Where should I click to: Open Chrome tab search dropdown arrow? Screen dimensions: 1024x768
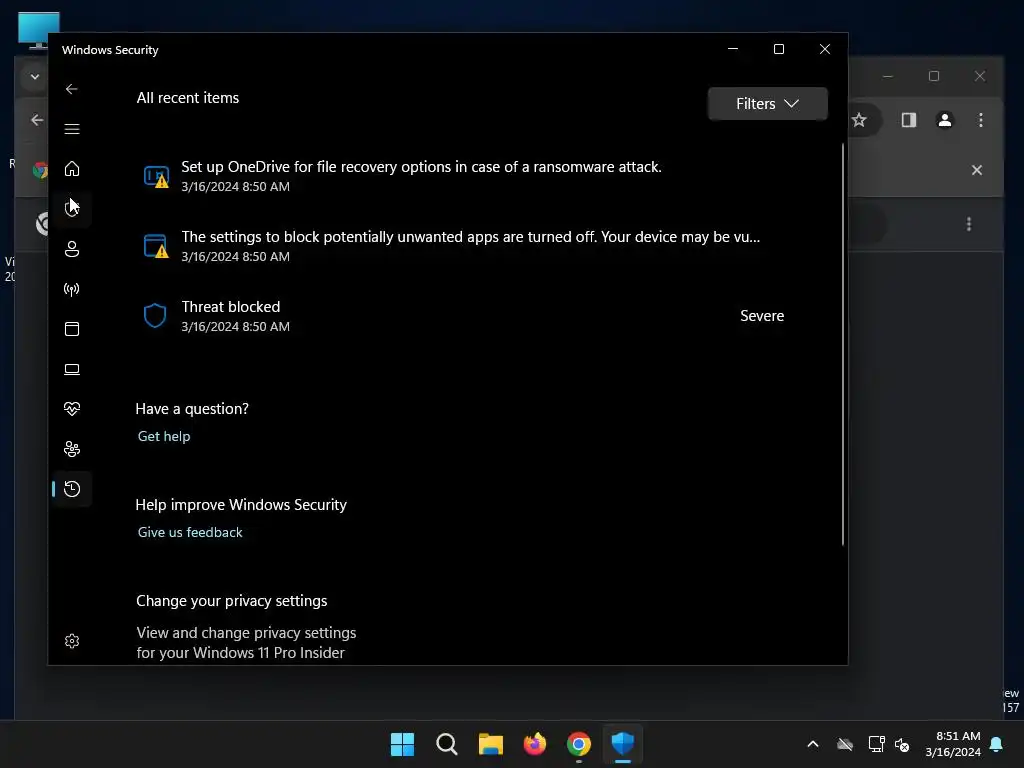(x=35, y=77)
